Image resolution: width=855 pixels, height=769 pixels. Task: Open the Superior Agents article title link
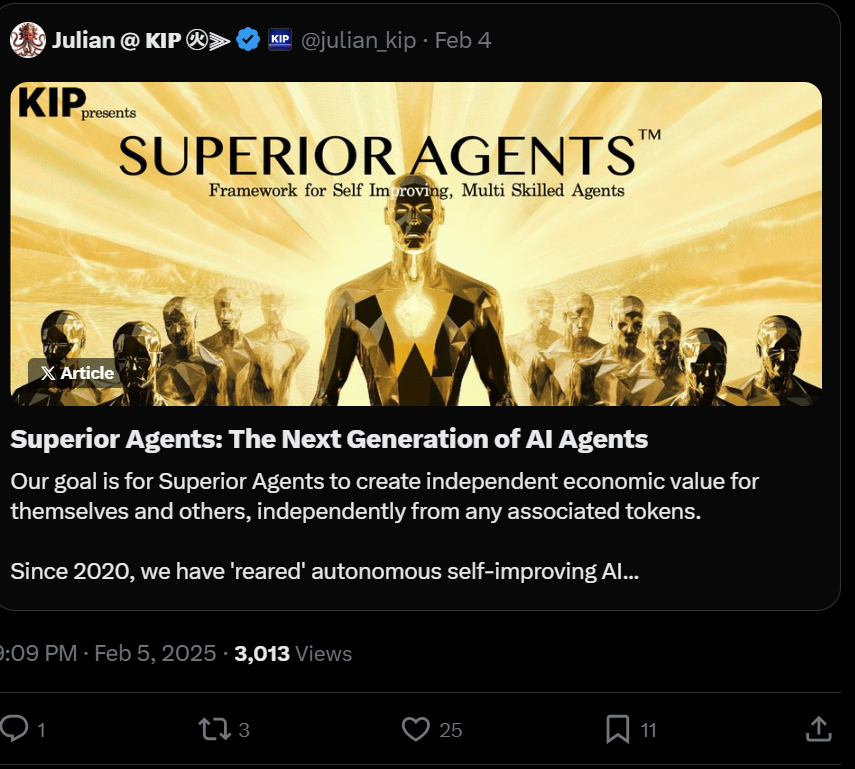pos(329,439)
